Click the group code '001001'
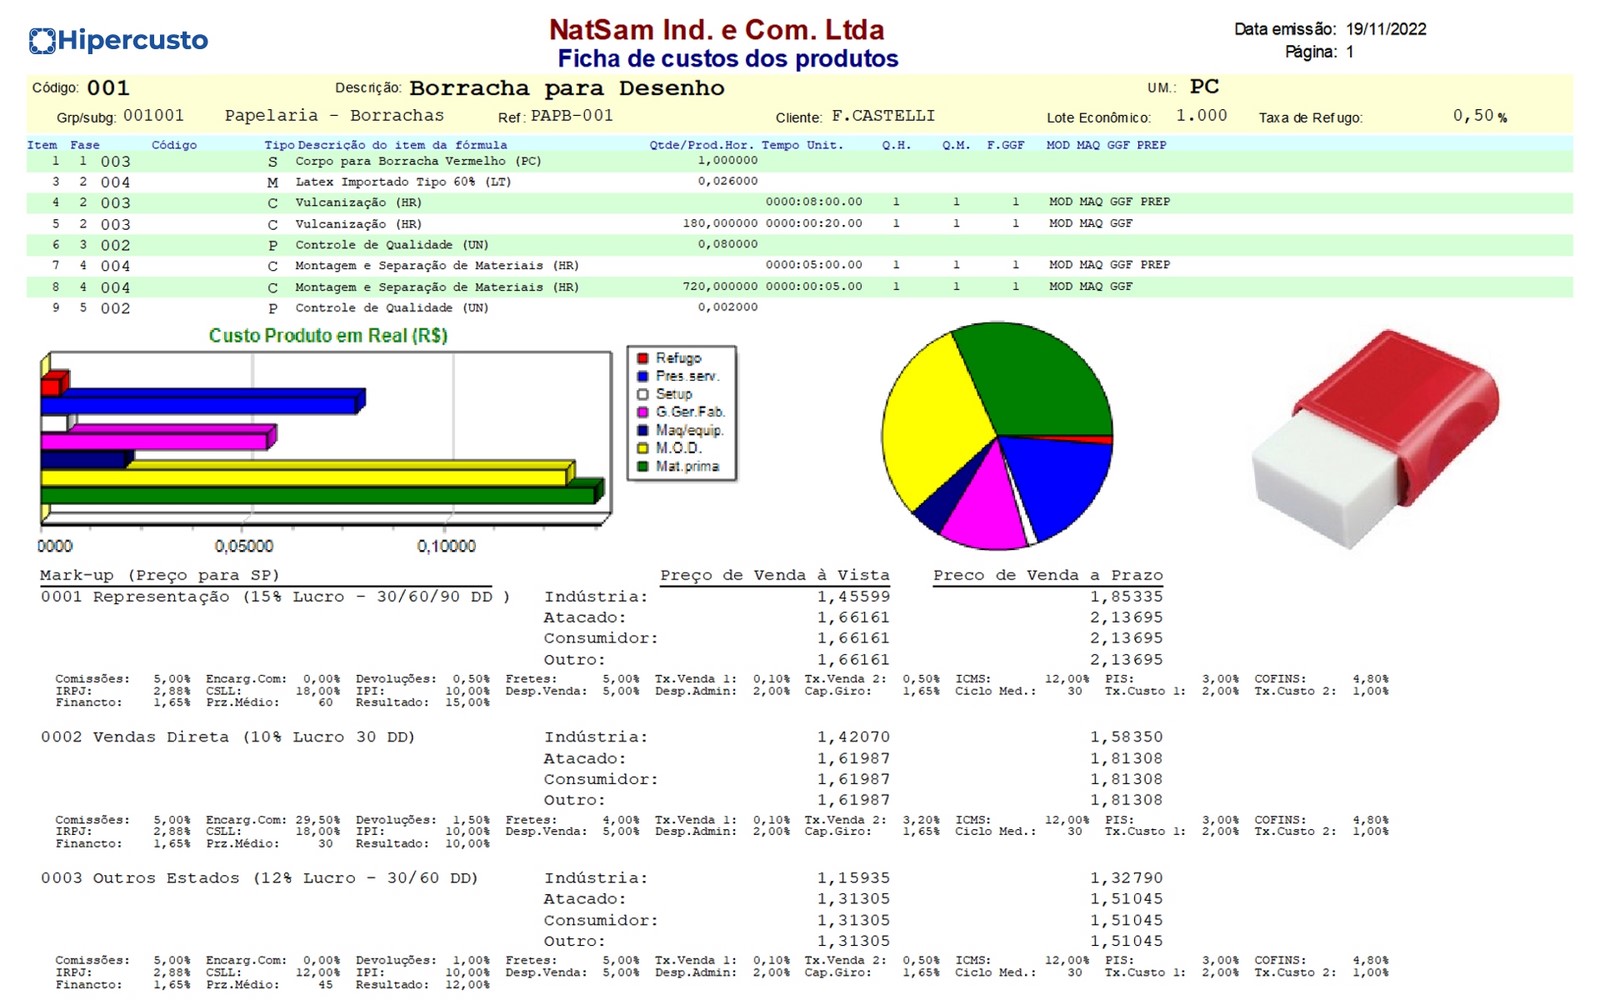Image resolution: width=1600 pixels, height=1000 pixels. tap(153, 116)
